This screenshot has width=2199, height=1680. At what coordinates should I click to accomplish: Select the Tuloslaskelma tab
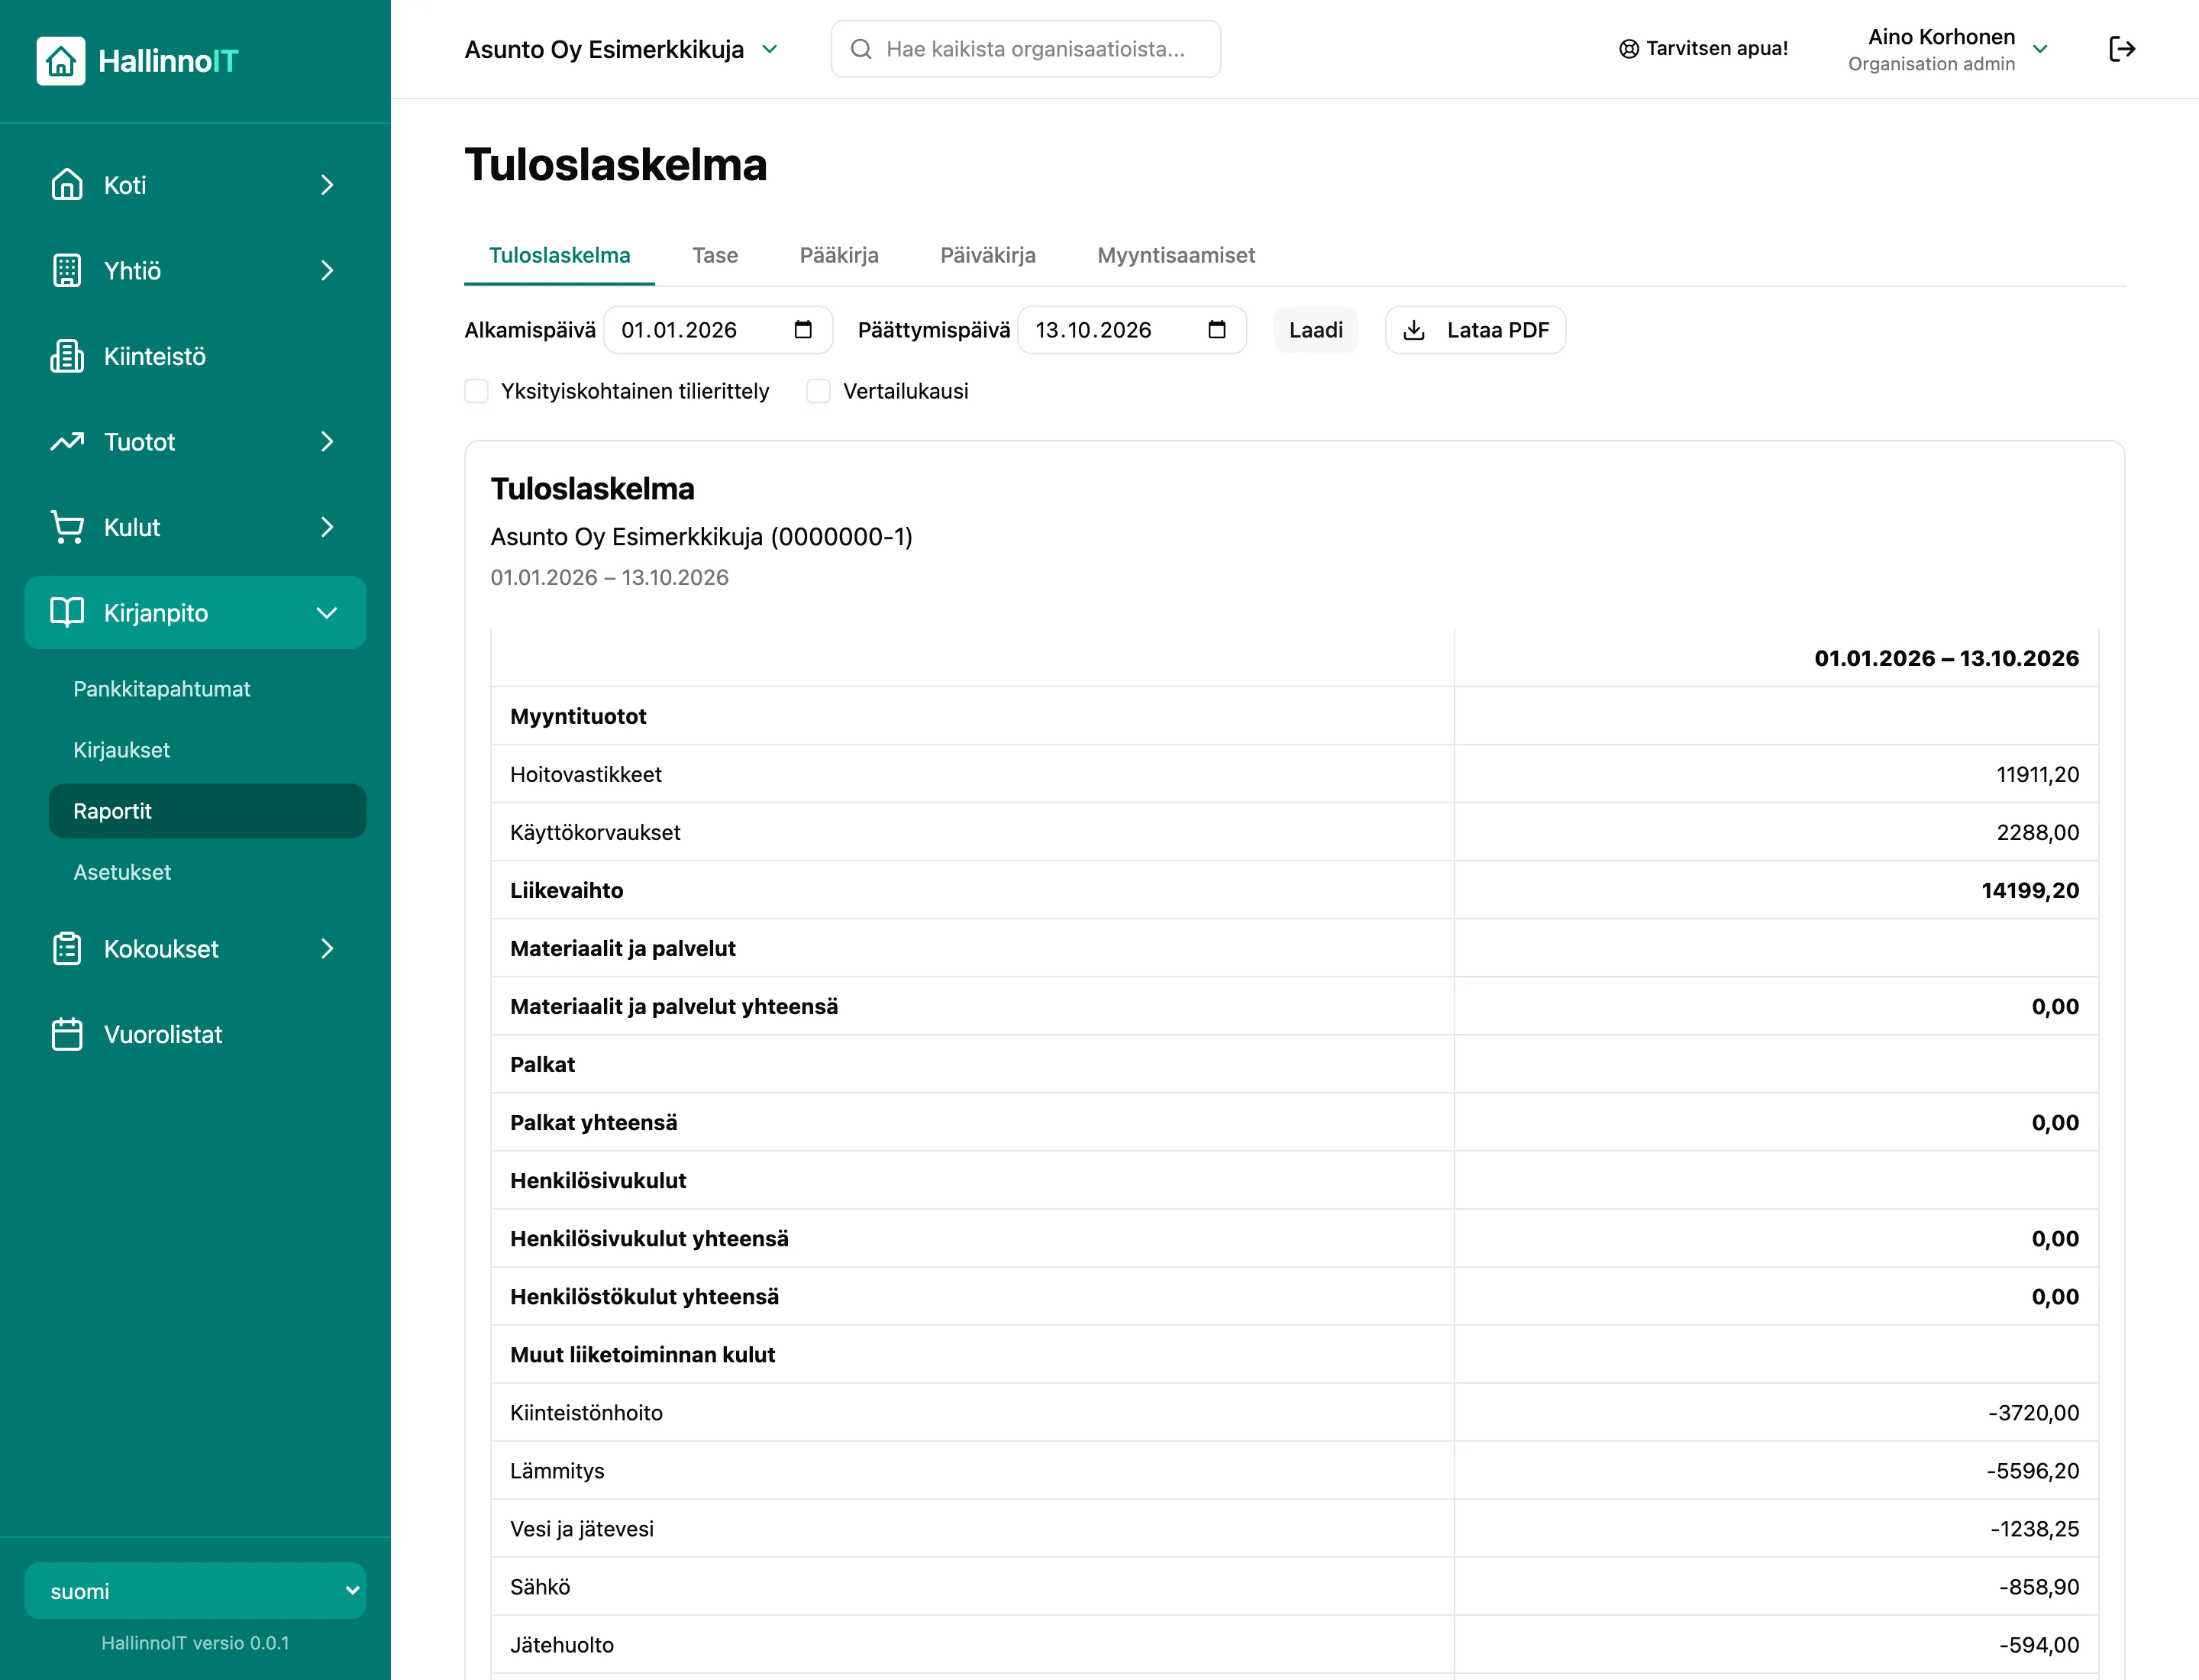[x=560, y=255]
